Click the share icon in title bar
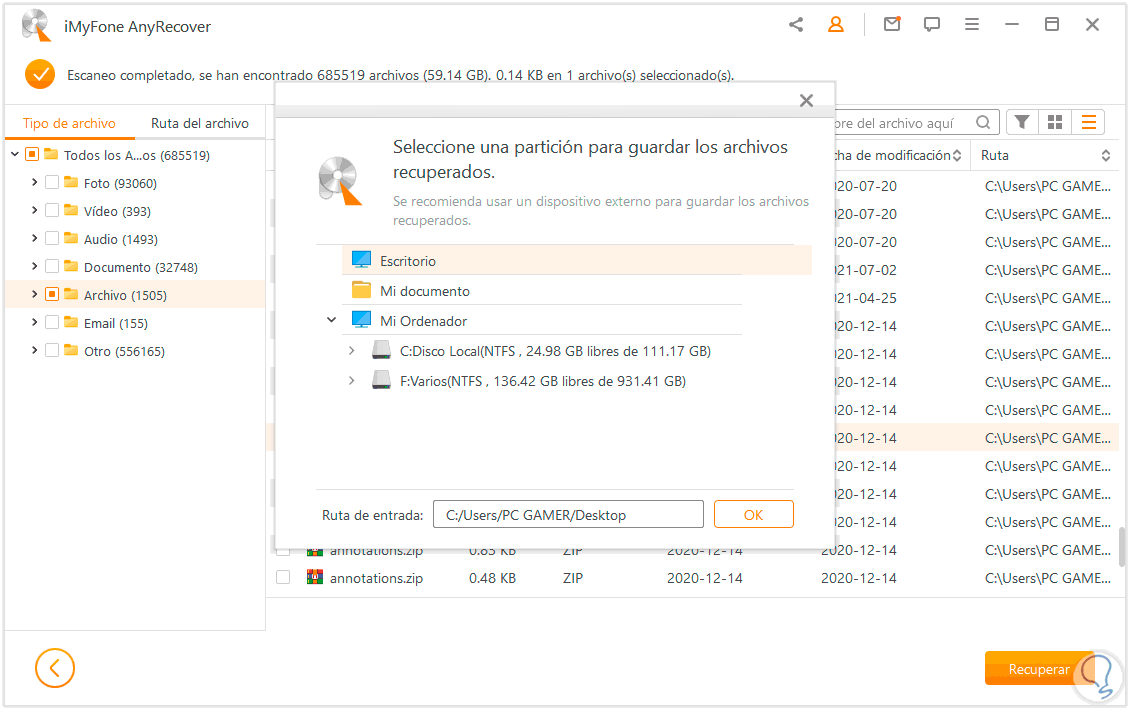This screenshot has width=1130, height=710. [x=796, y=25]
